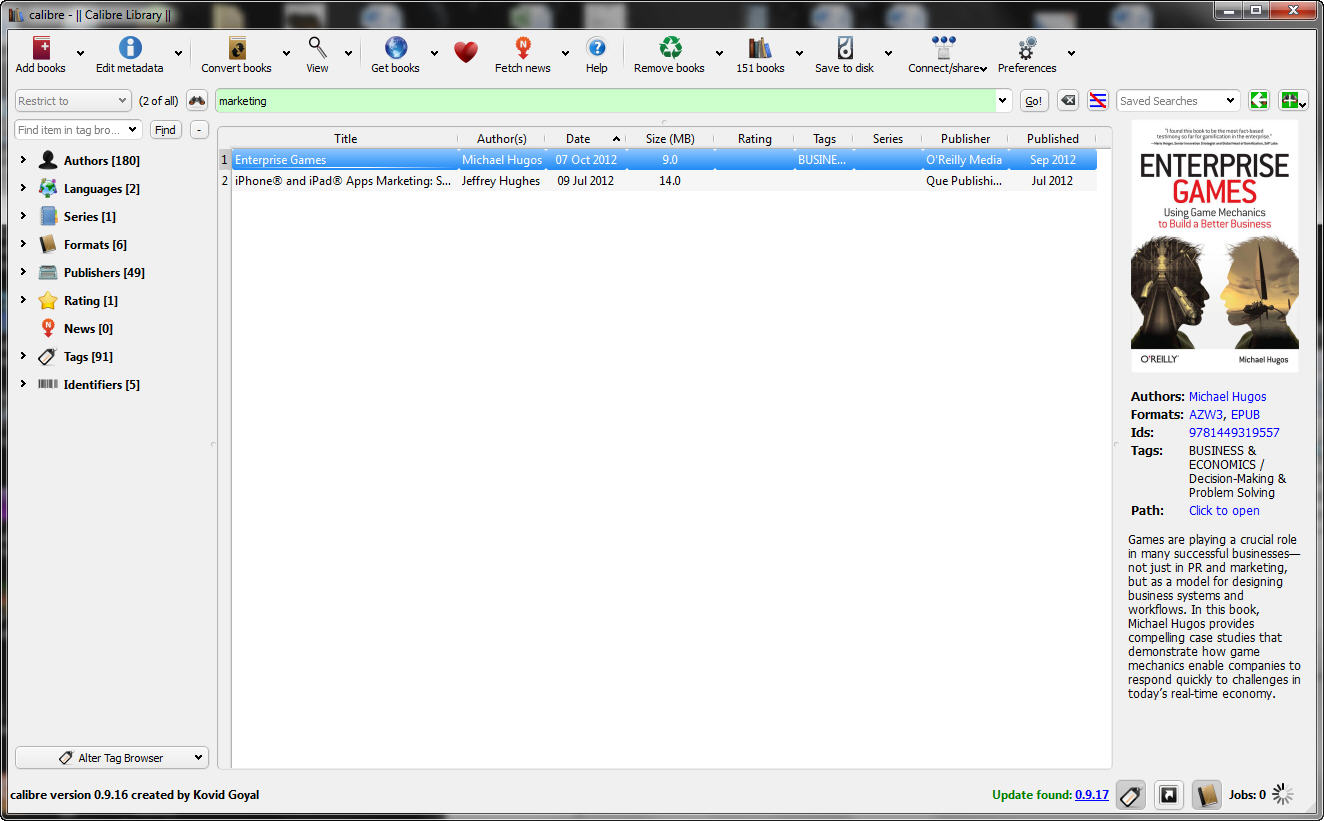
Task: Click the Find button in tag browser
Action: [166, 130]
